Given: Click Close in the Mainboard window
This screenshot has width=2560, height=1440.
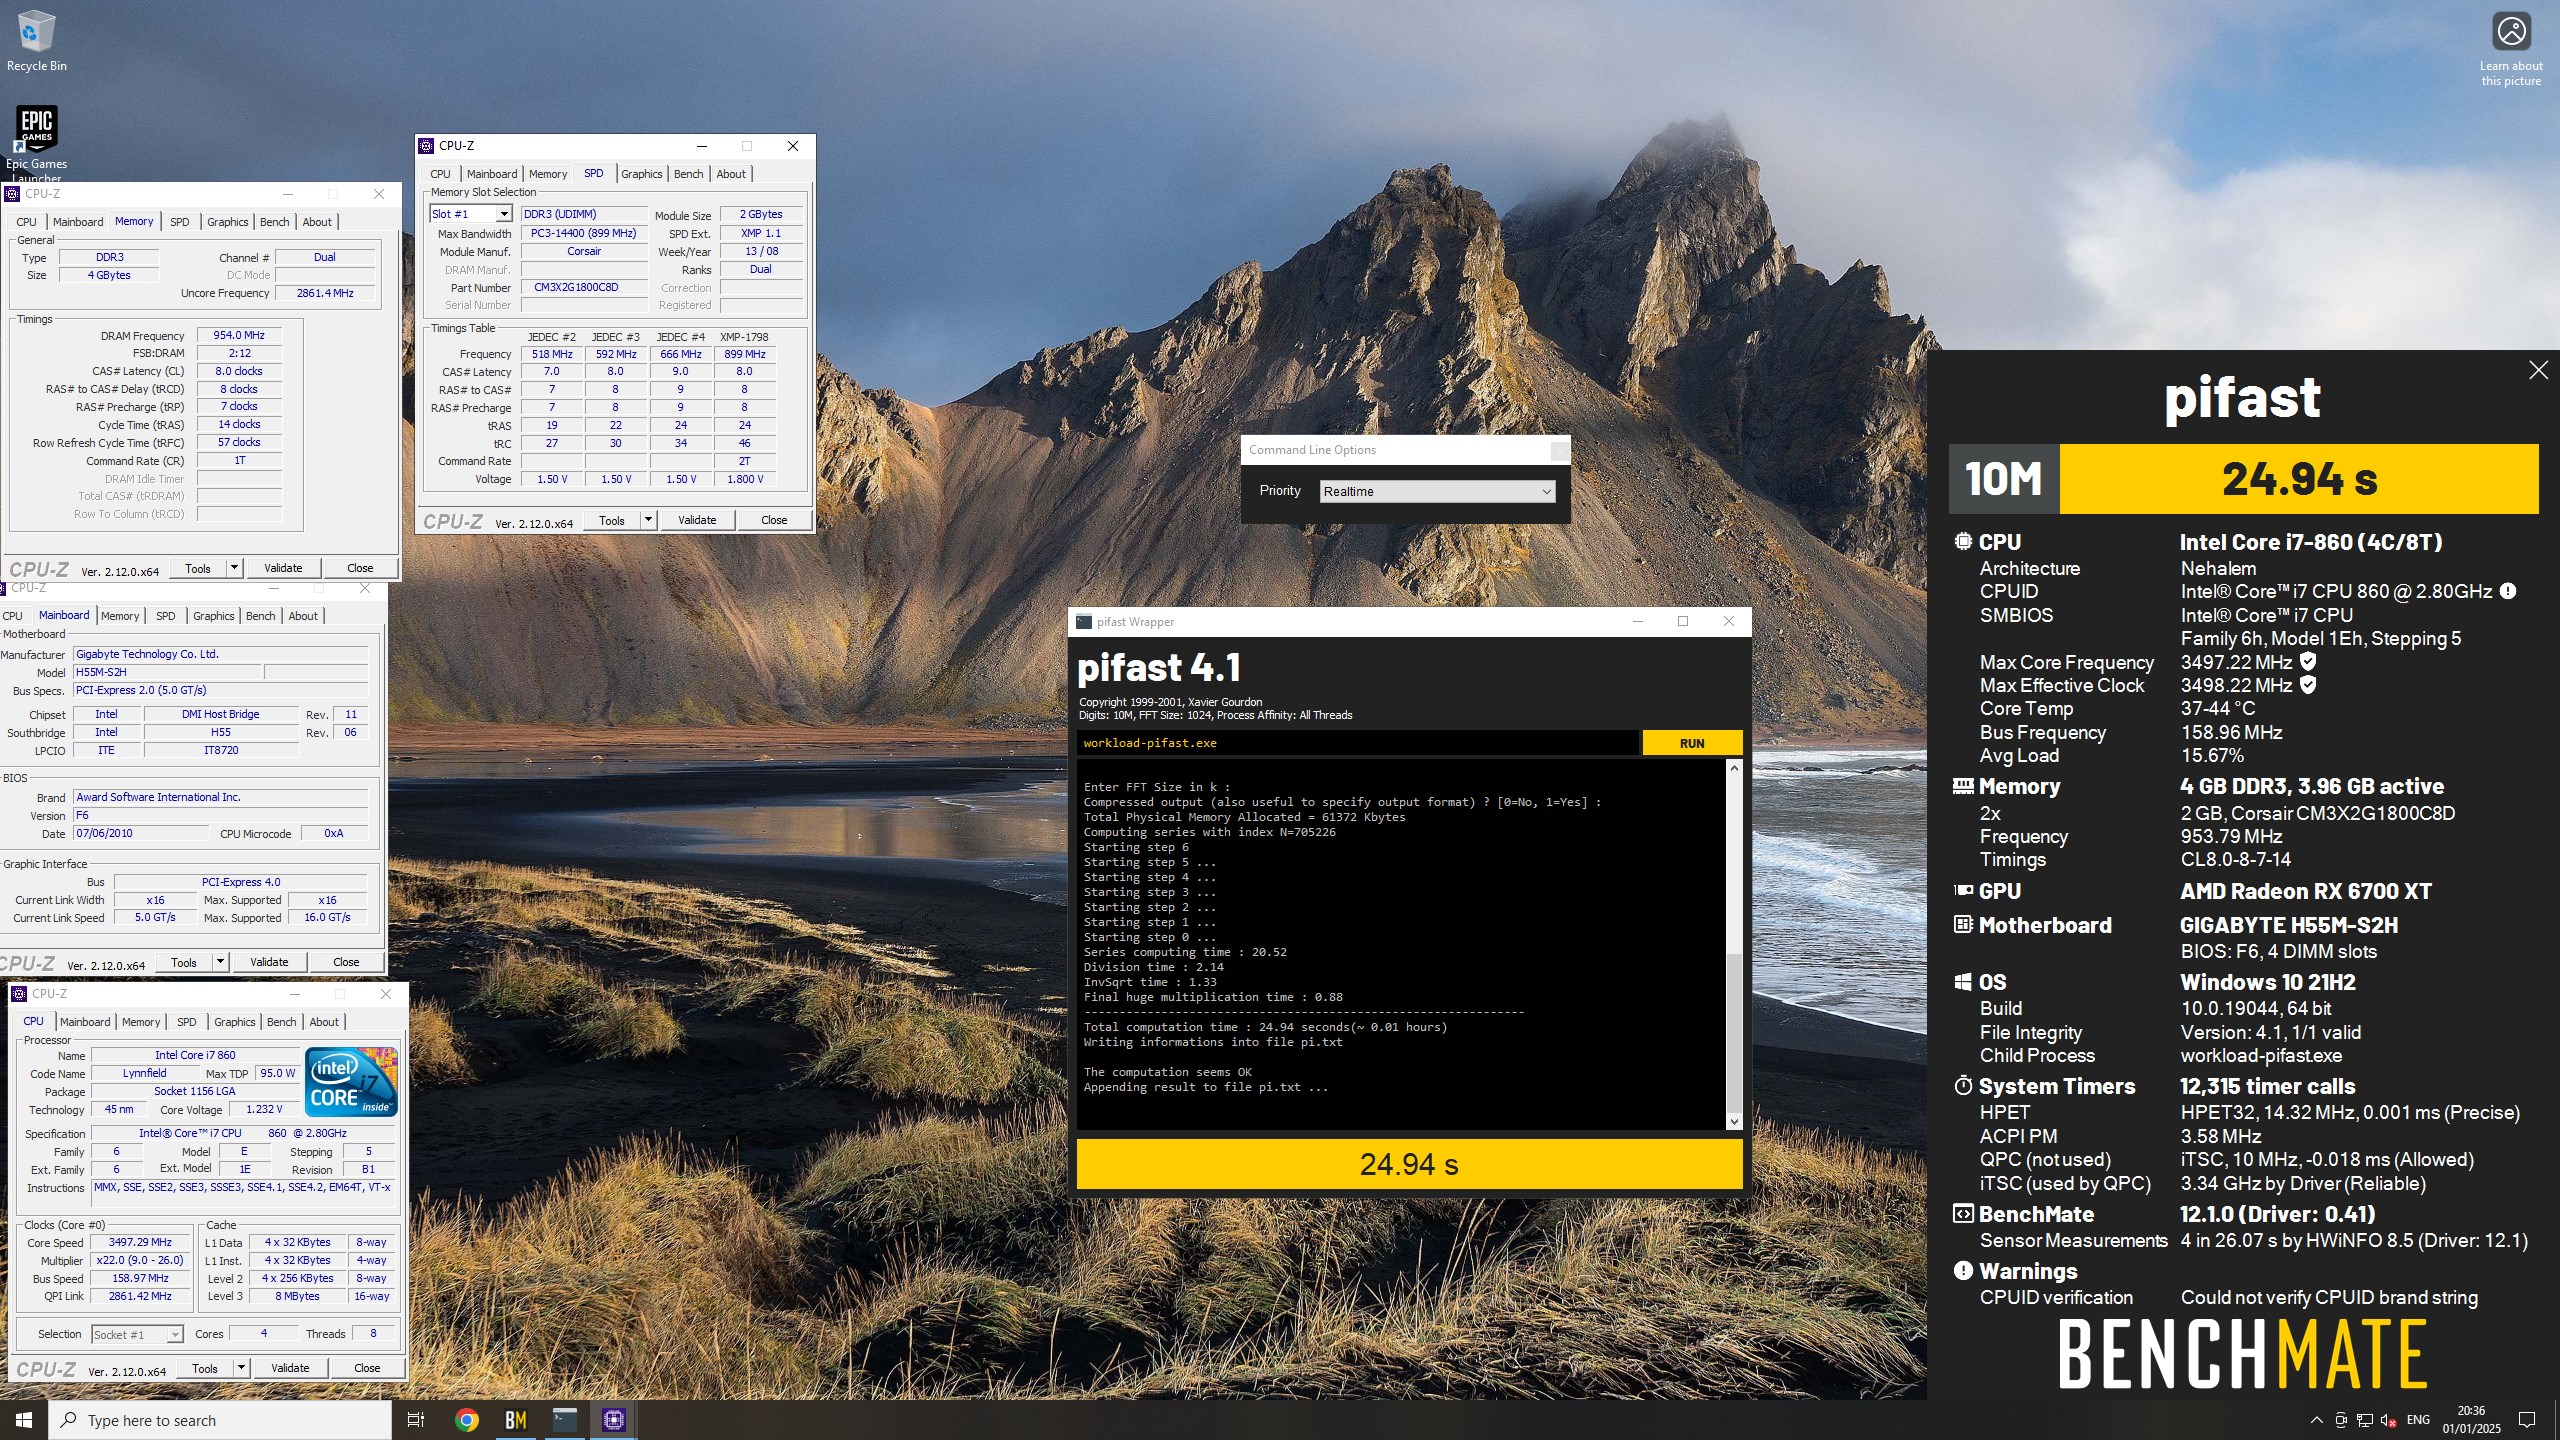Looking at the screenshot, I should (x=346, y=962).
